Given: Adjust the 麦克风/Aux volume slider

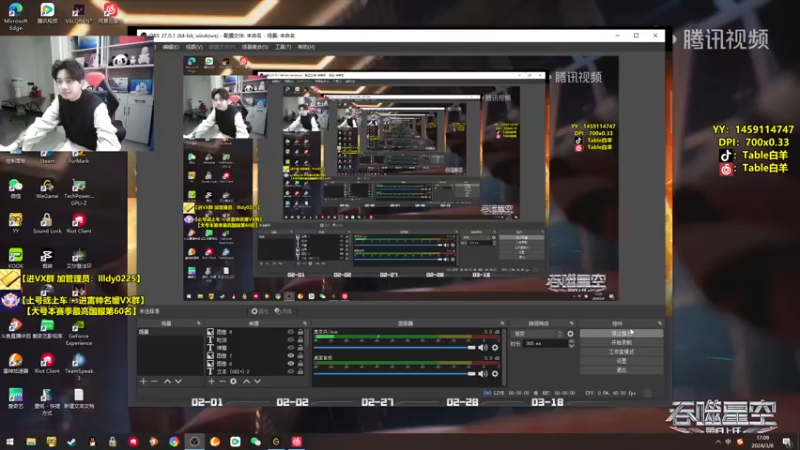Looking at the screenshot, I should pyautogui.click(x=394, y=347).
